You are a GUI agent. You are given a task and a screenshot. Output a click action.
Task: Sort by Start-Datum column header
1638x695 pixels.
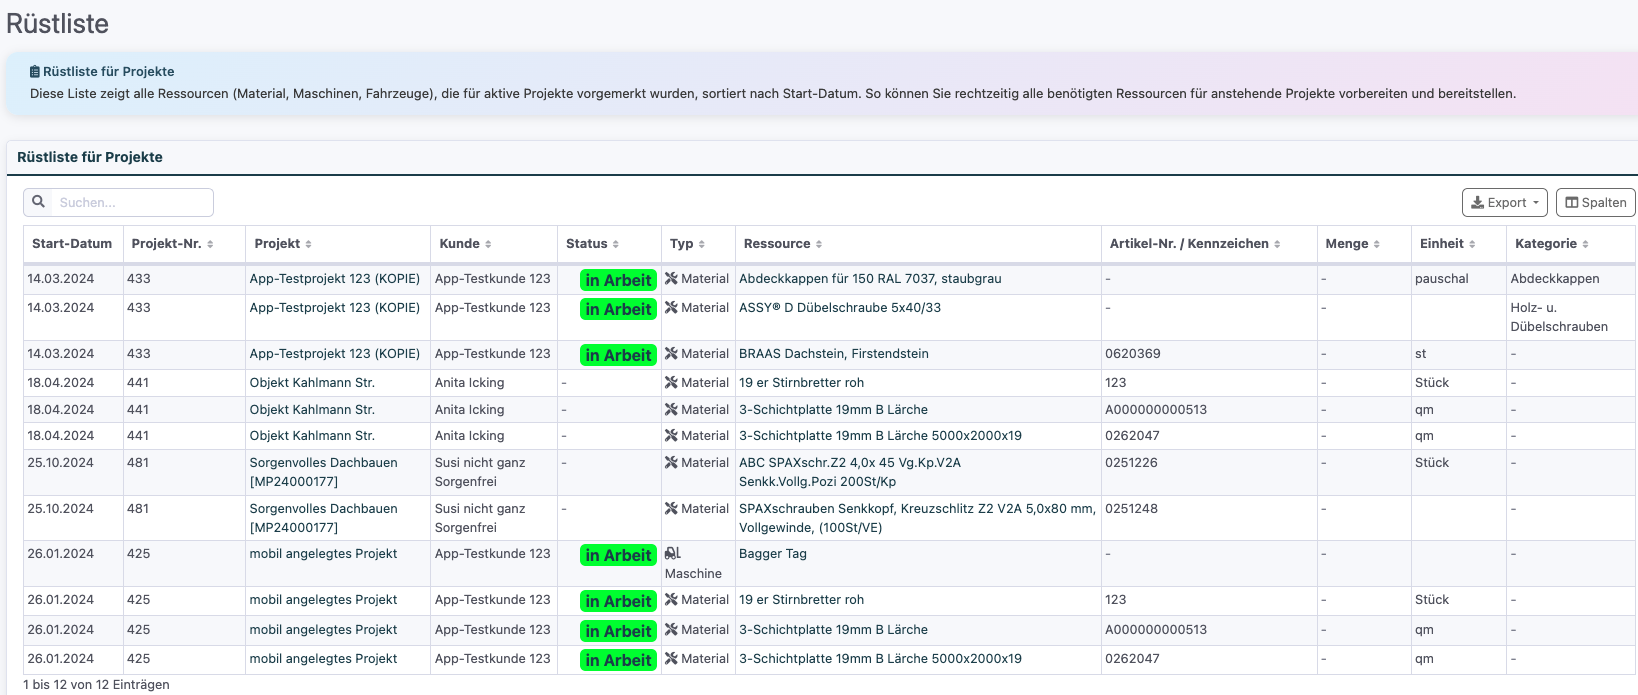tap(72, 244)
